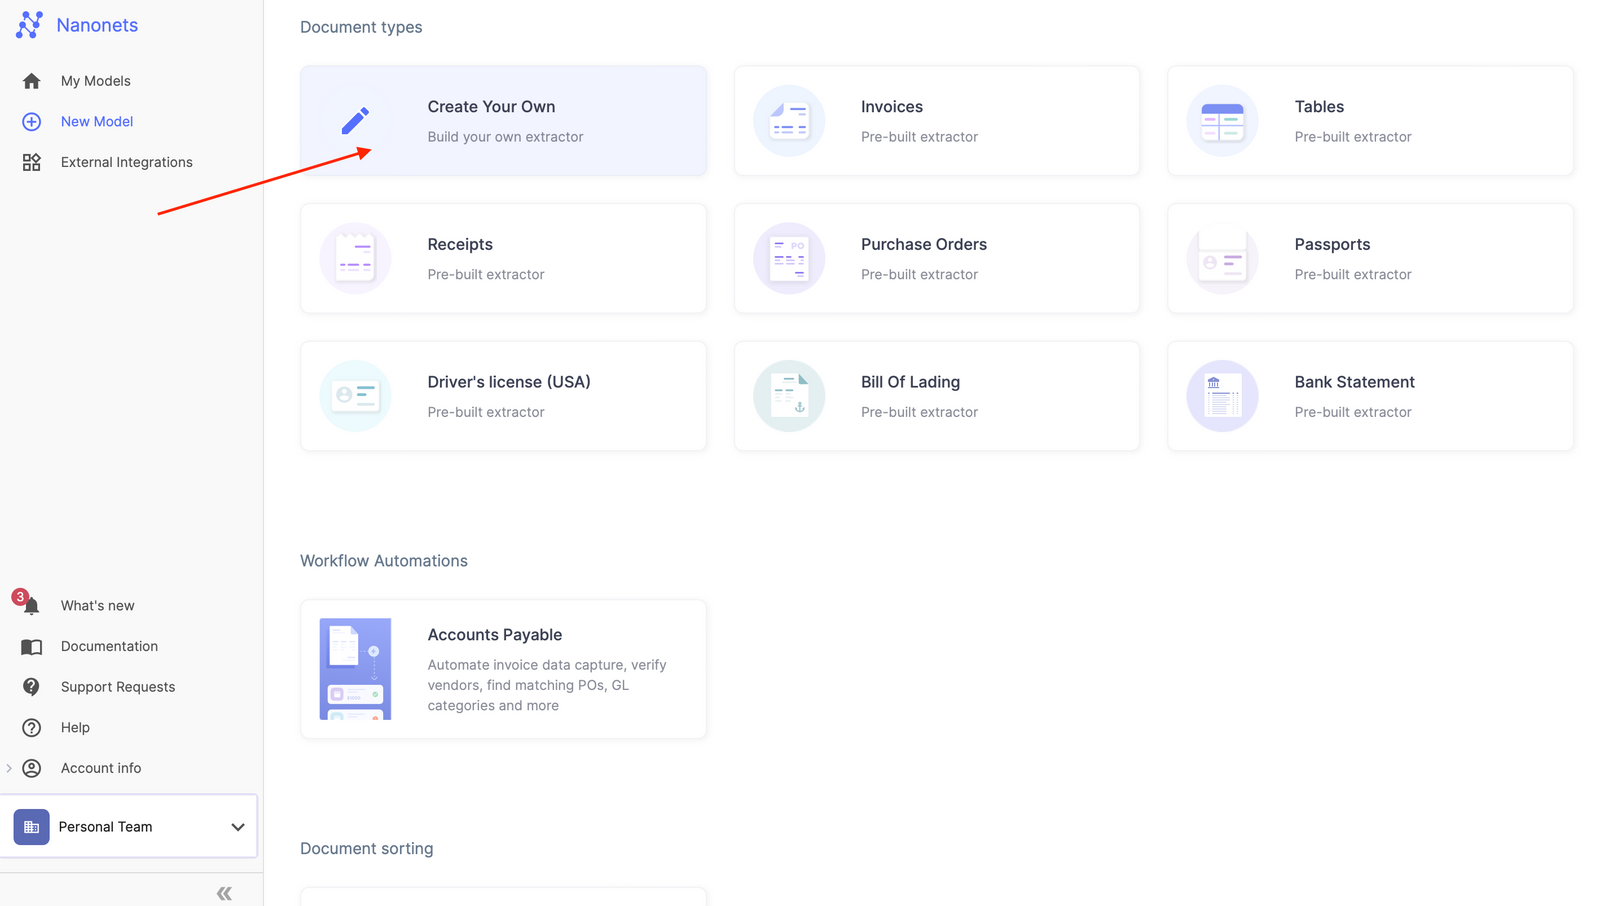
Task: Collapse the sidebar with the double-chevron
Action: tap(223, 892)
